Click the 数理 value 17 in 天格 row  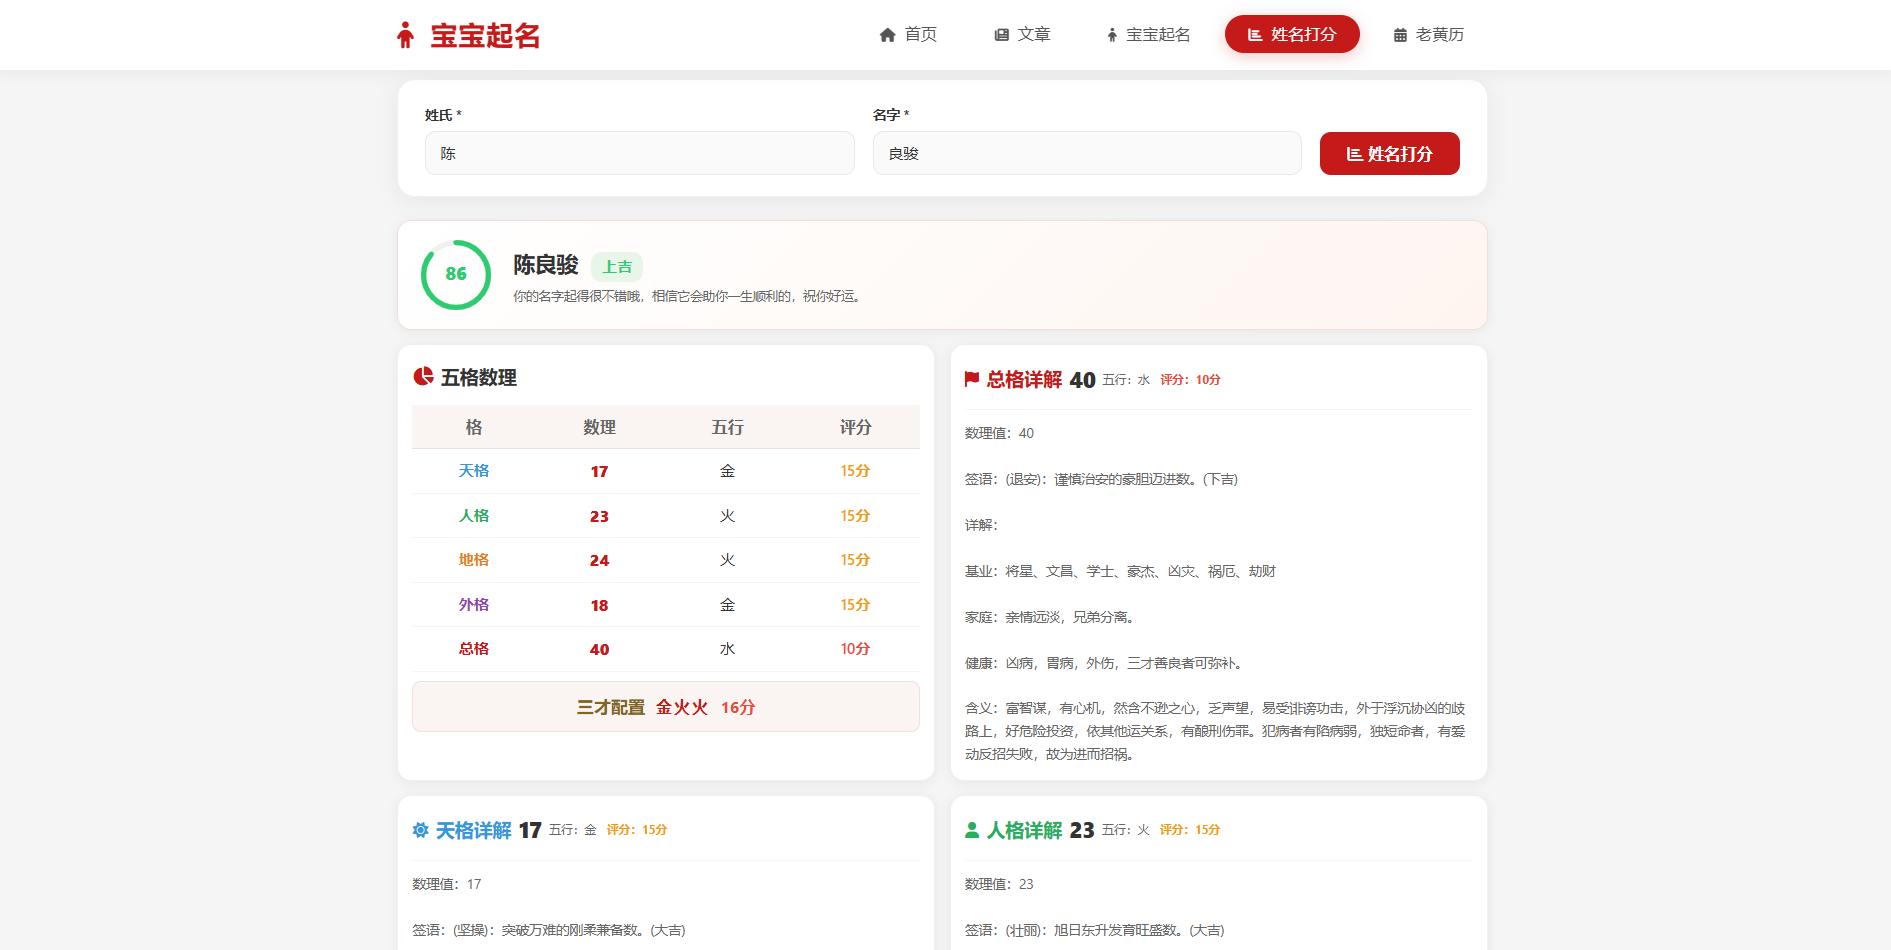pos(599,472)
